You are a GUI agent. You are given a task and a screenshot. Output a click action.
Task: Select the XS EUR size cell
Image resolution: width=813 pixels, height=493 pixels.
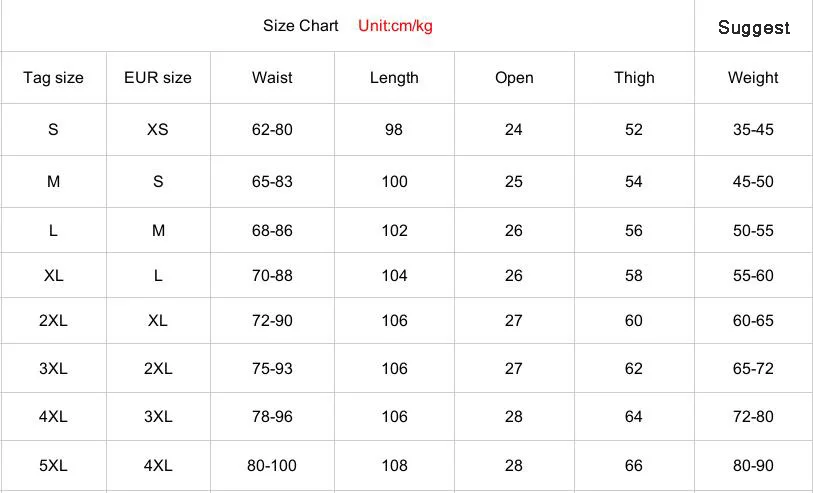tap(158, 130)
